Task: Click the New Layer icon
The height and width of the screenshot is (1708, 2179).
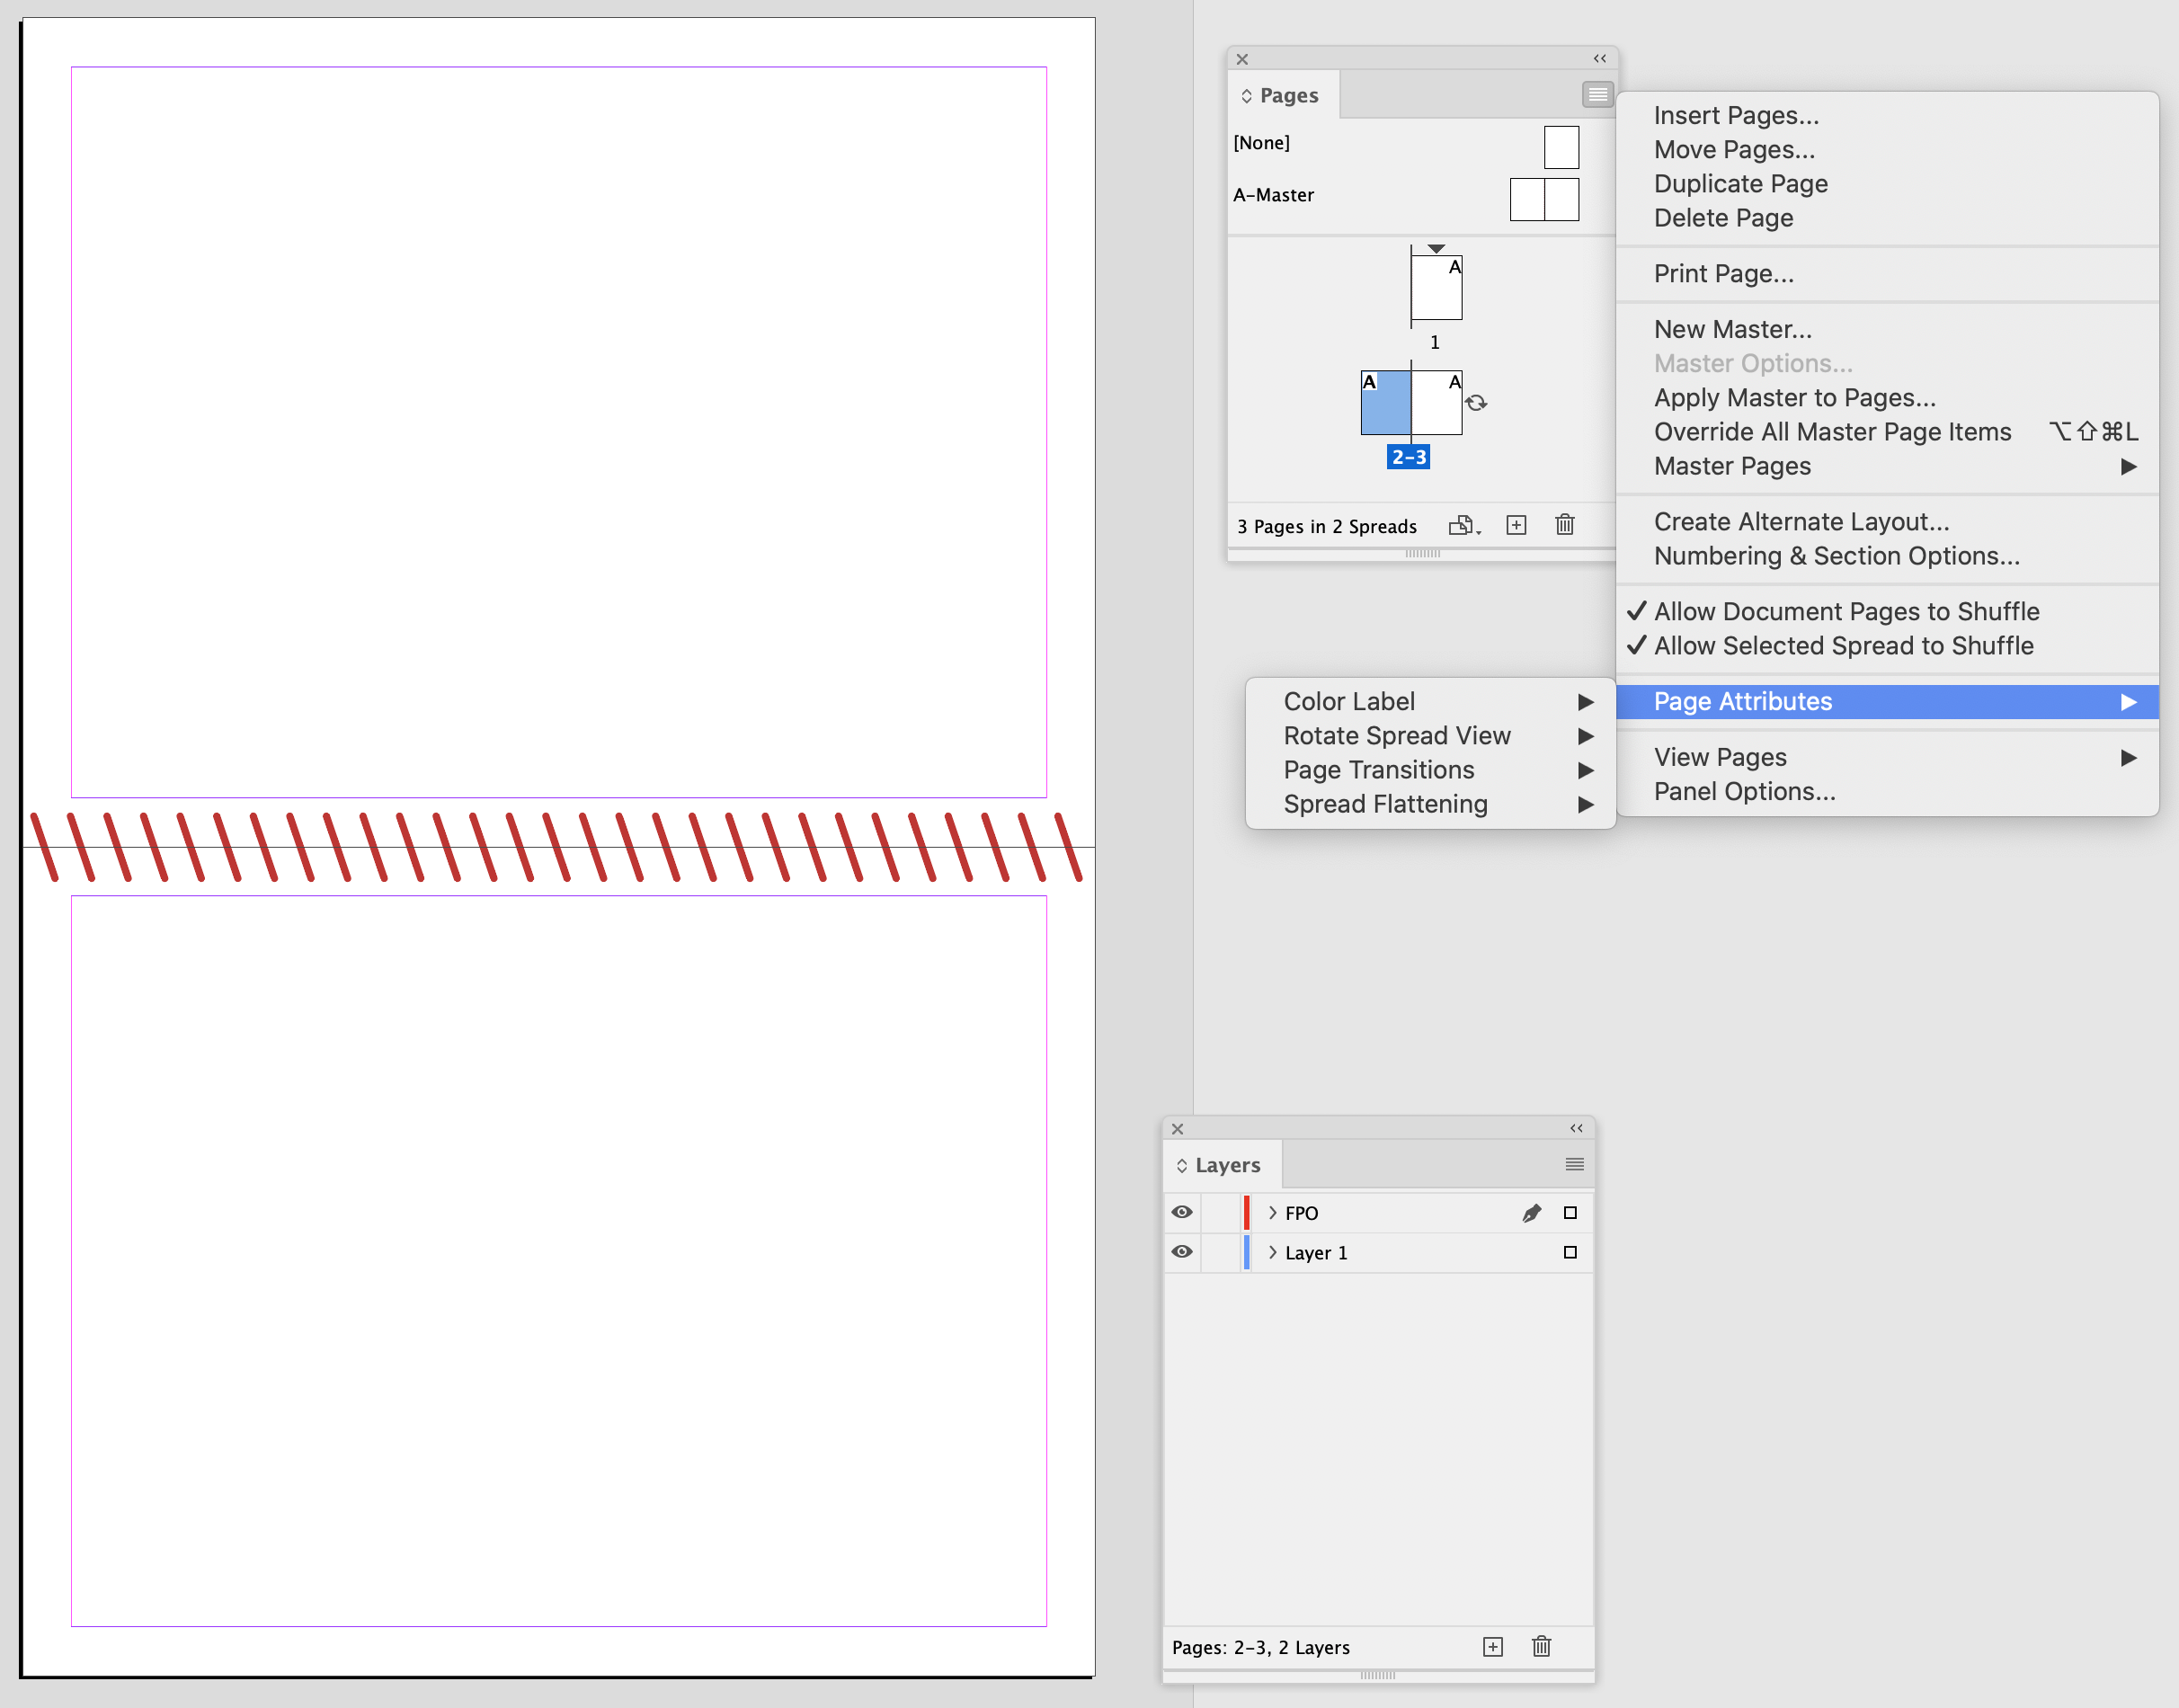Action: click(1492, 1646)
